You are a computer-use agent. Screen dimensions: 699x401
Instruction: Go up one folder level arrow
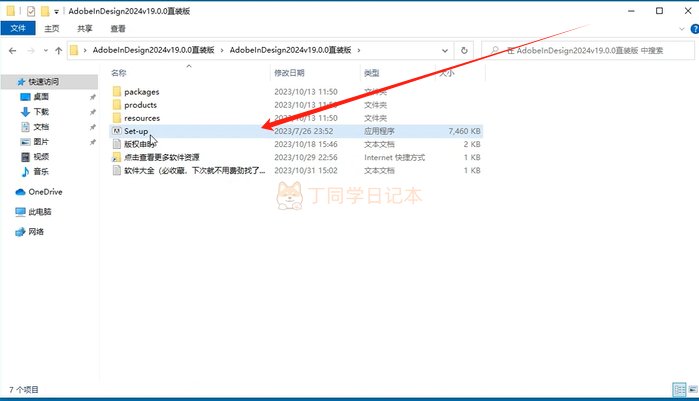click(x=58, y=51)
